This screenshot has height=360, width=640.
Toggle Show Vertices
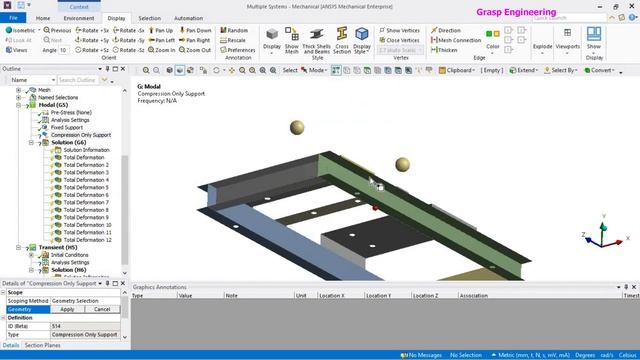coord(400,30)
